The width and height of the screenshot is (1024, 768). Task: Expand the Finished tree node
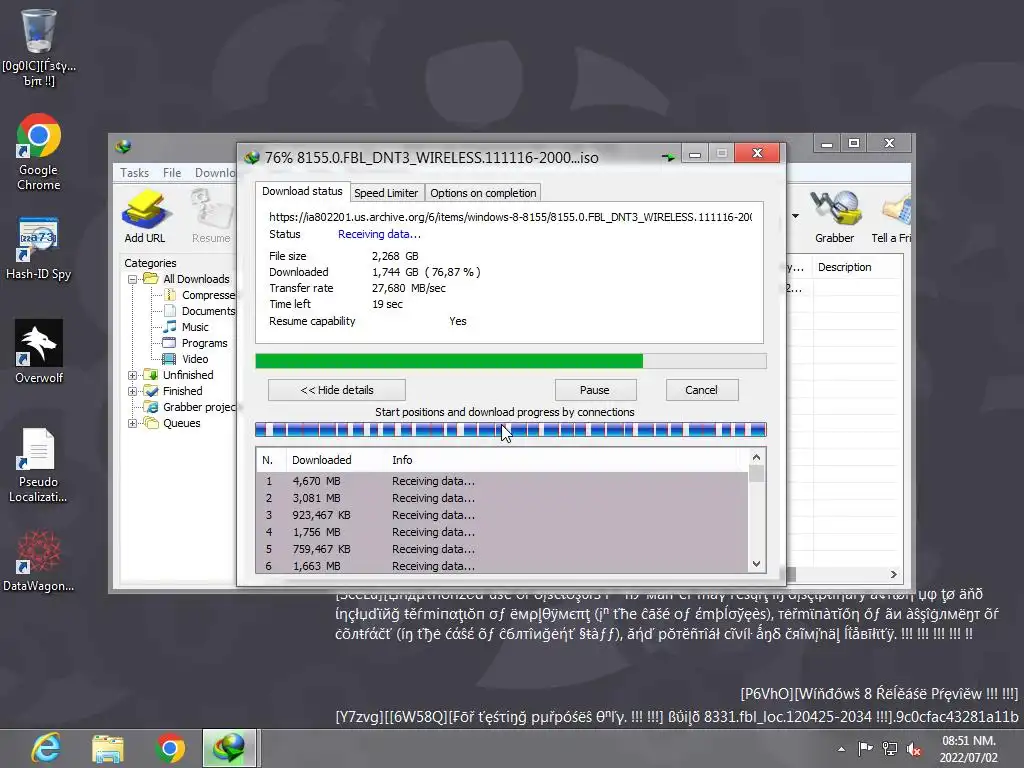[132, 391]
